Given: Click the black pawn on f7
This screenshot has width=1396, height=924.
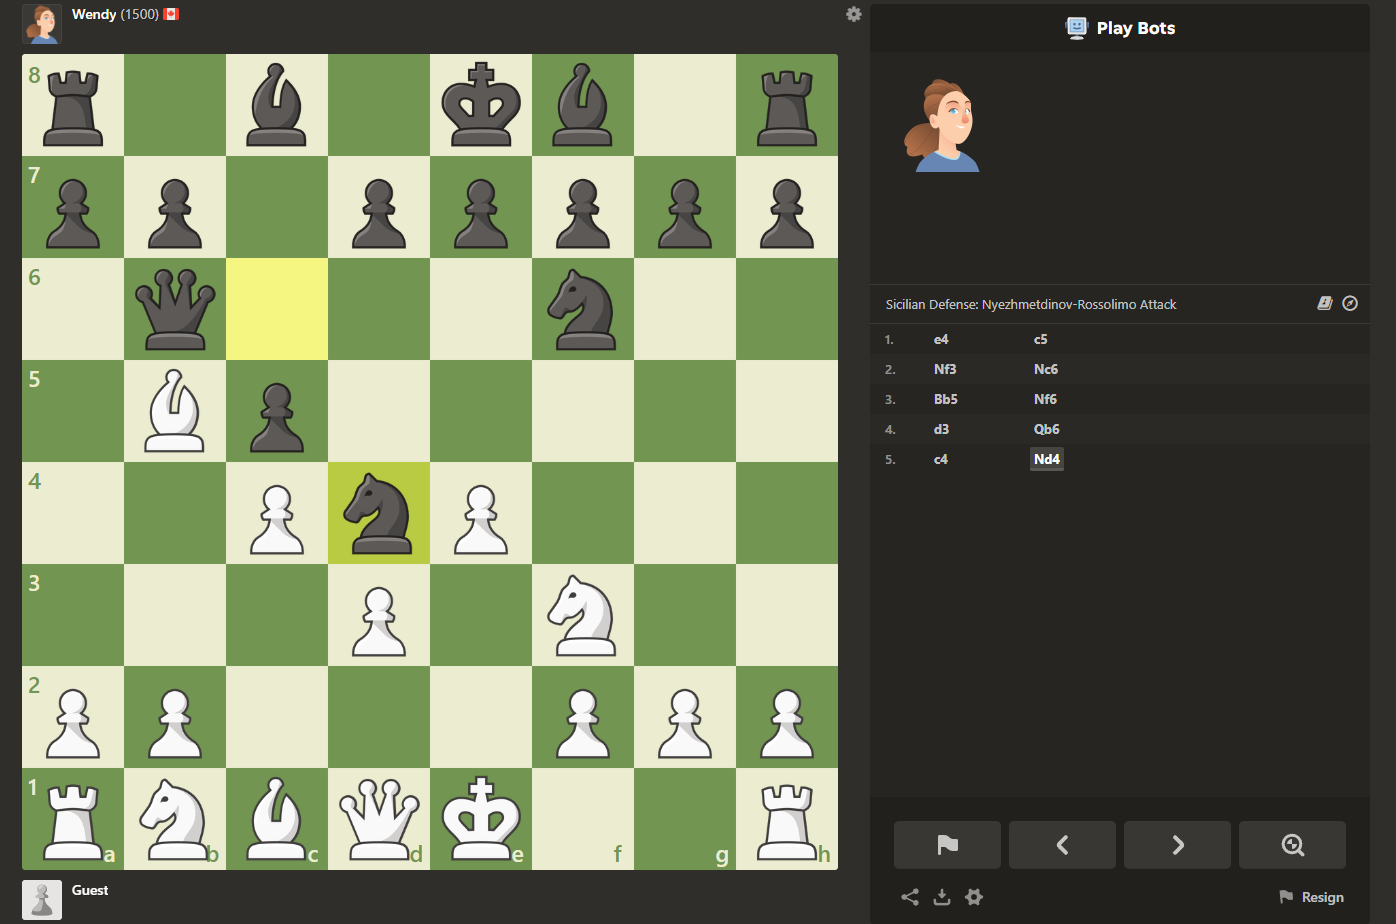Looking at the screenshot, I should (x=583, y=207).
